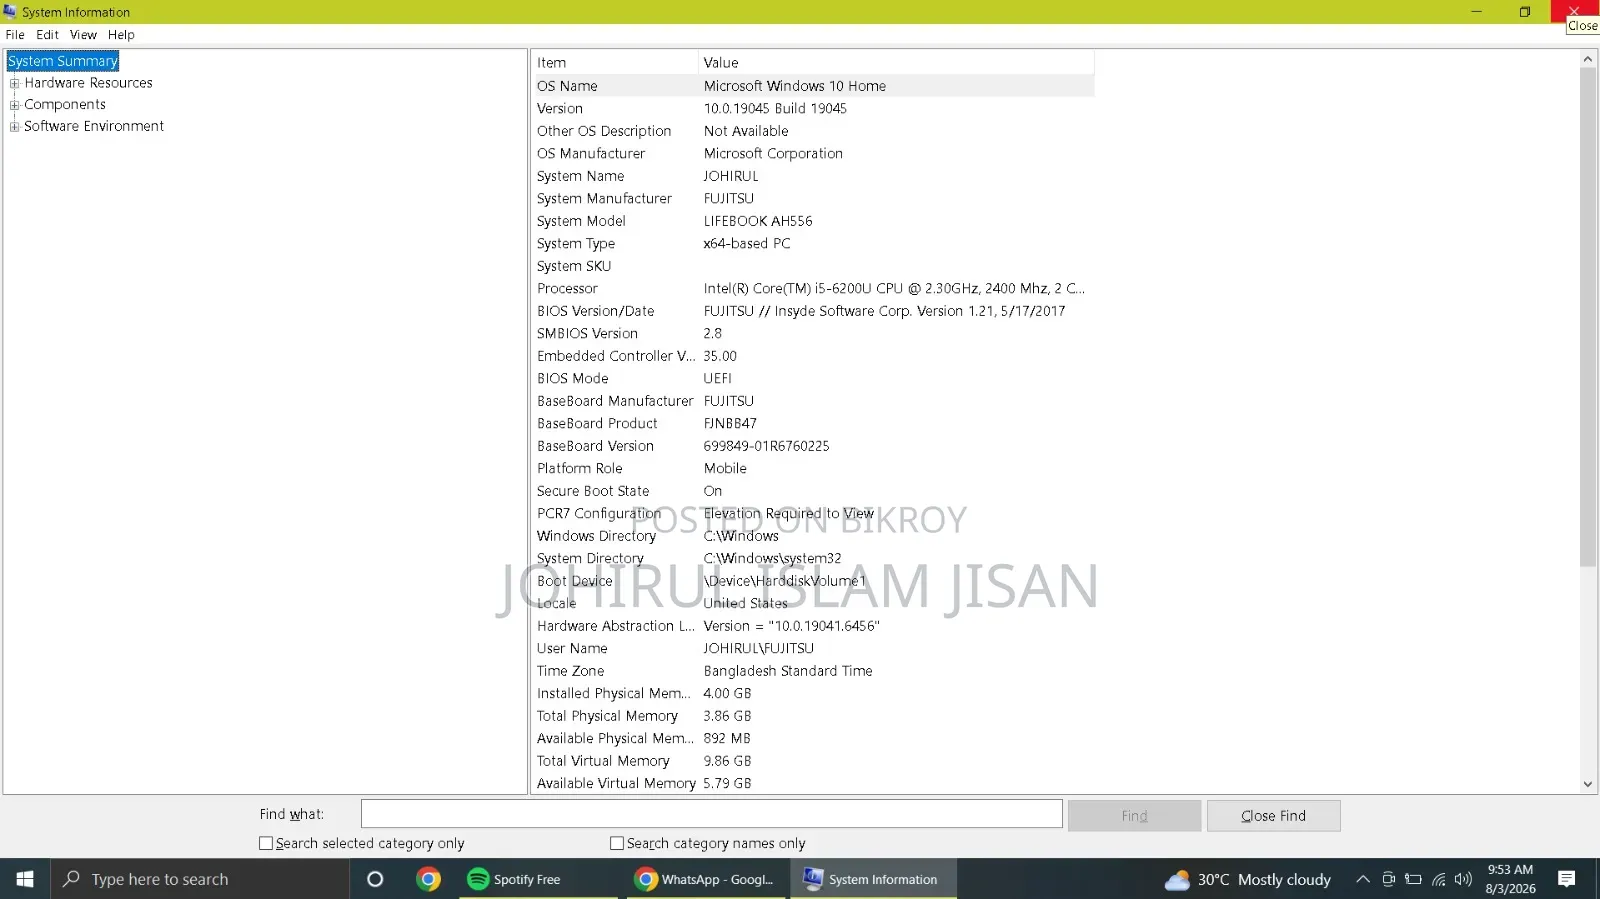
Task: Select OS Name row
Action: tap(813, 86)
